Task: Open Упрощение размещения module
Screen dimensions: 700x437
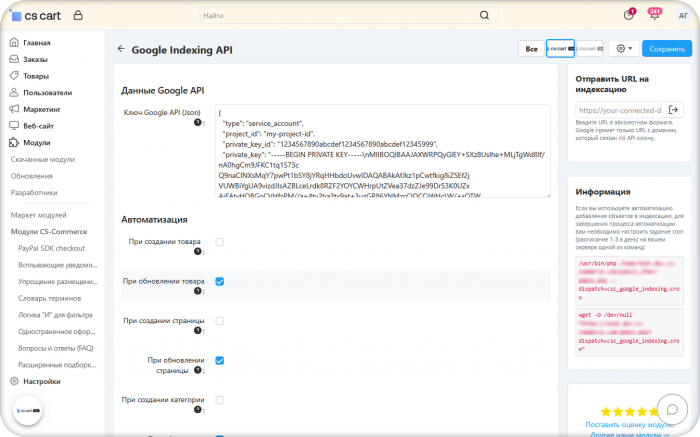Action: [x=58, y=281]
